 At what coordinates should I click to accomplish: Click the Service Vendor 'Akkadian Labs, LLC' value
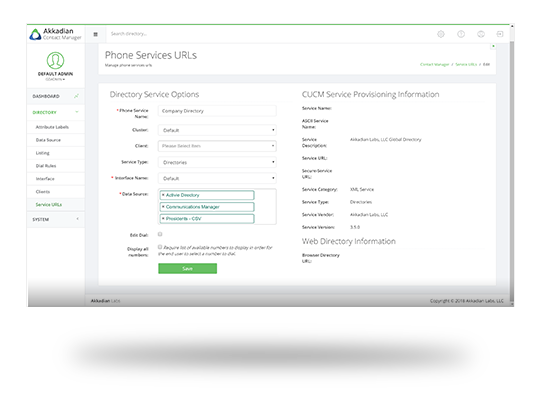click(369, 215)
